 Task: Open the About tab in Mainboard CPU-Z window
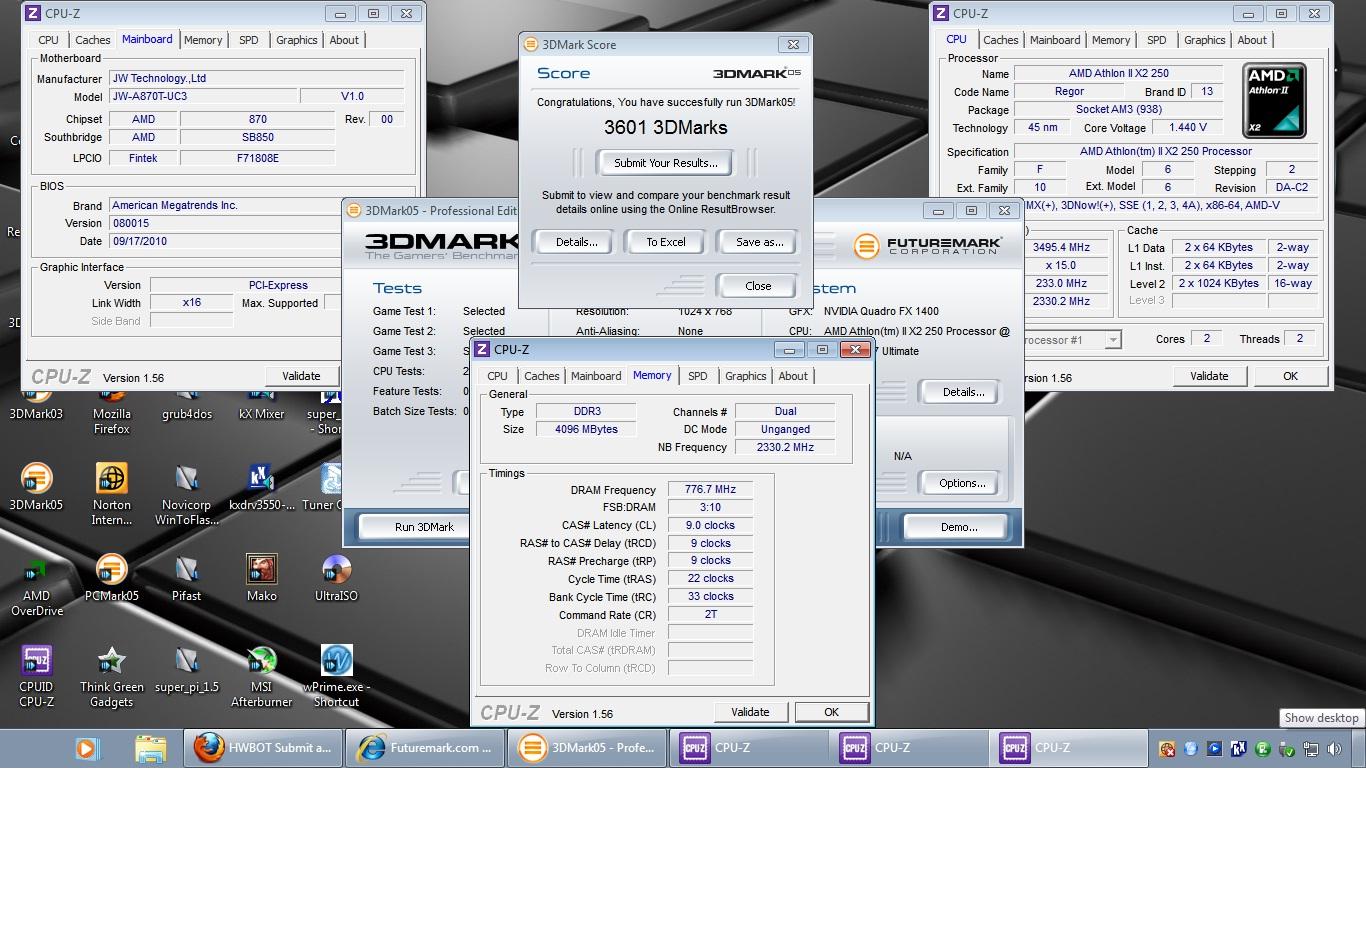click(x=344, y=40)
